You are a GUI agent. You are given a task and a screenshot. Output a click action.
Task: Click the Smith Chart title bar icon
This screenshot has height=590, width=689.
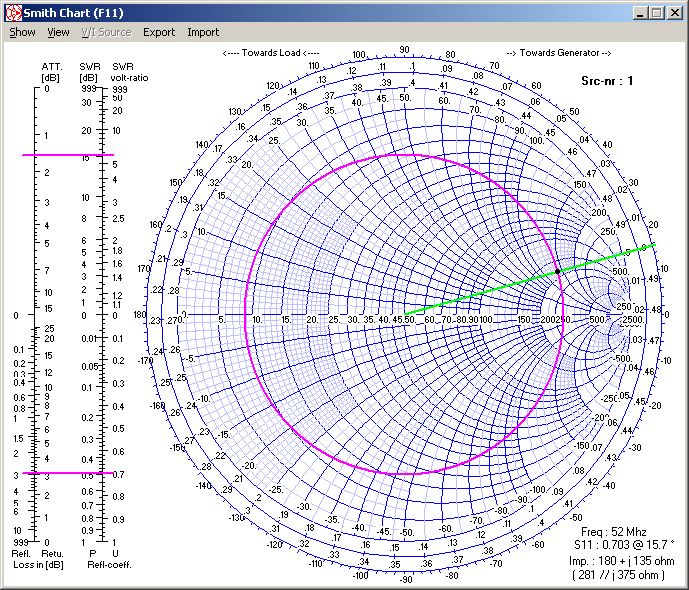pos(12,12)
